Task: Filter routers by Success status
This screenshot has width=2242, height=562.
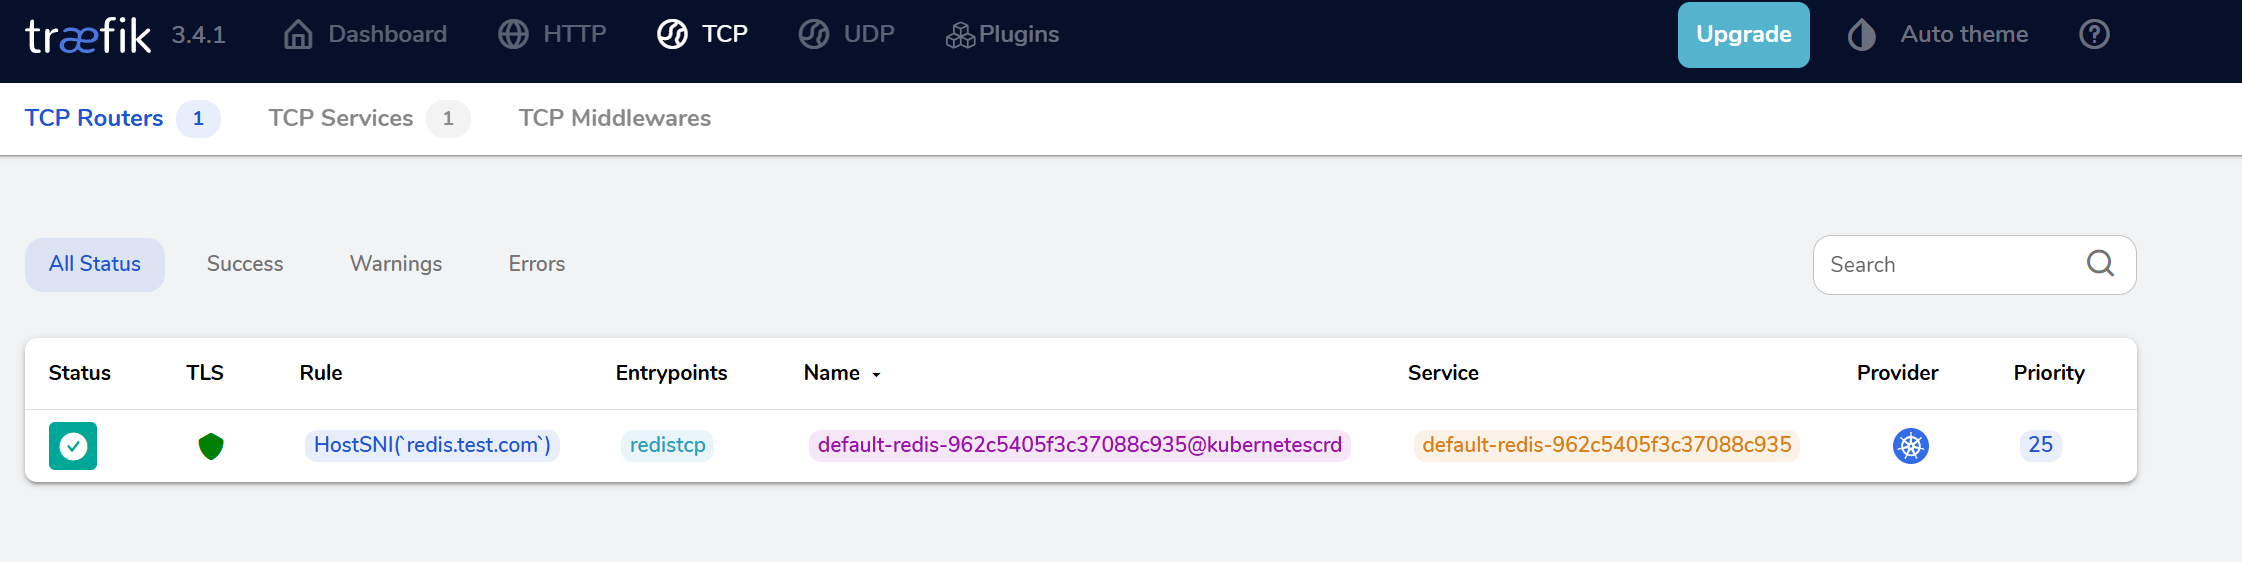Action: tap(245, 265)
